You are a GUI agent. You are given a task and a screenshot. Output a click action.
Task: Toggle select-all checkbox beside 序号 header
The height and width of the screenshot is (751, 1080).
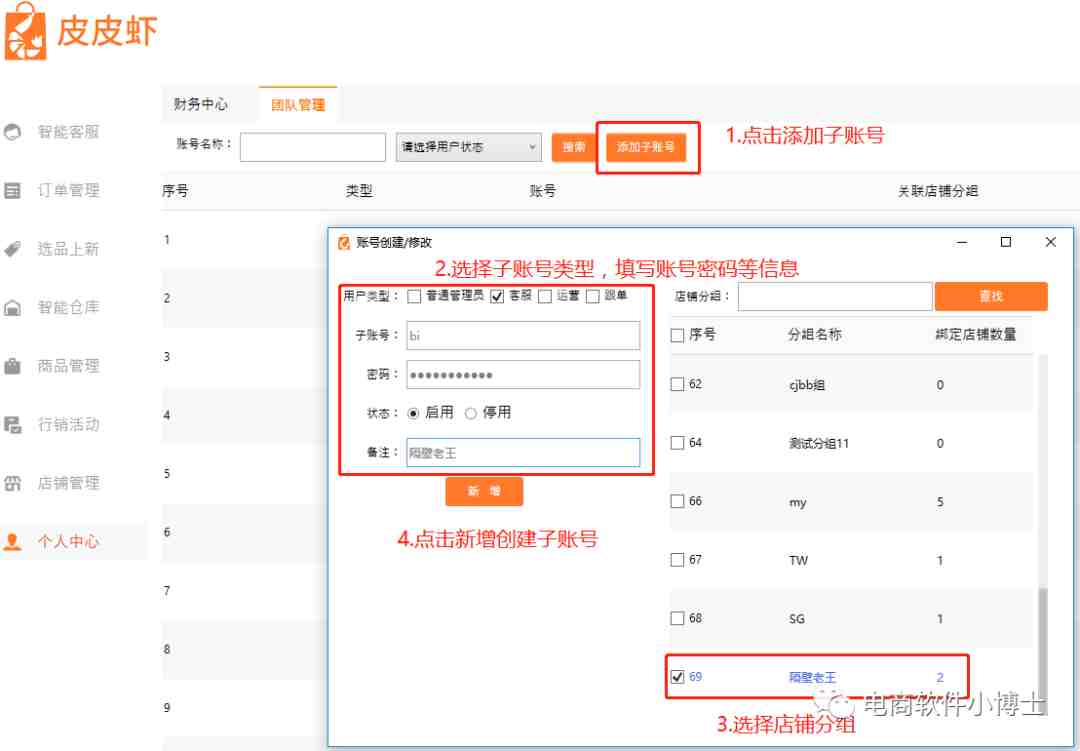click(x=677, y=335)
